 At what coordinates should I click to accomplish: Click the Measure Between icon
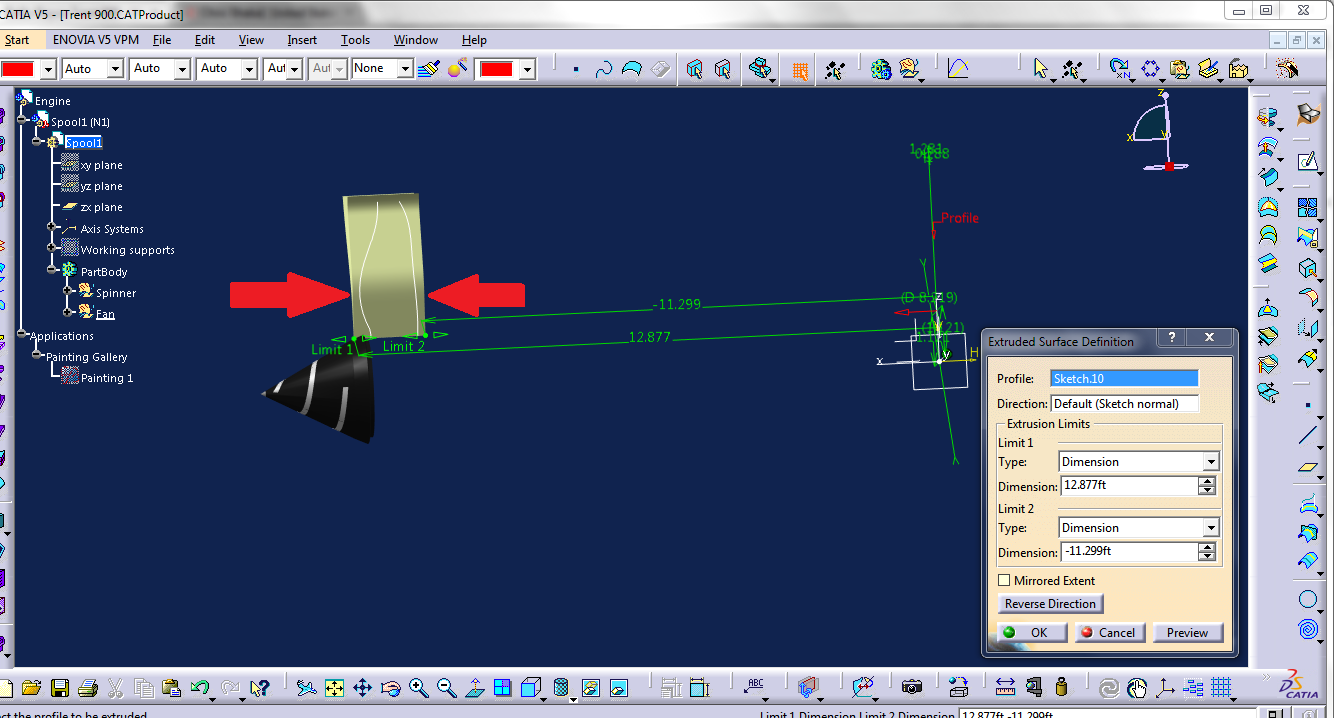point(1006,688)
